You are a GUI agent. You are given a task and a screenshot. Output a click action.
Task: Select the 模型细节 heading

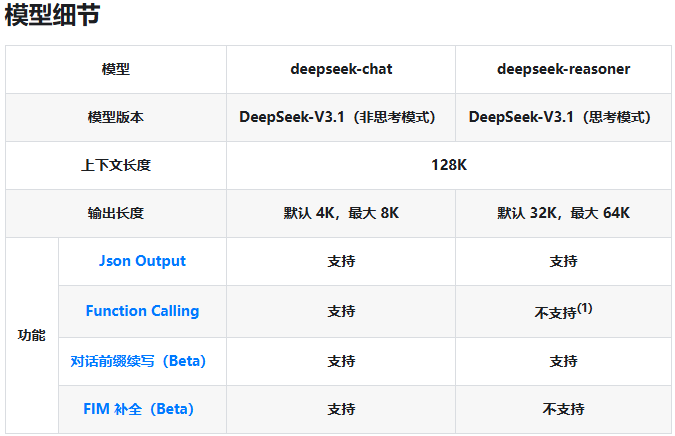[x=53, y=15]
